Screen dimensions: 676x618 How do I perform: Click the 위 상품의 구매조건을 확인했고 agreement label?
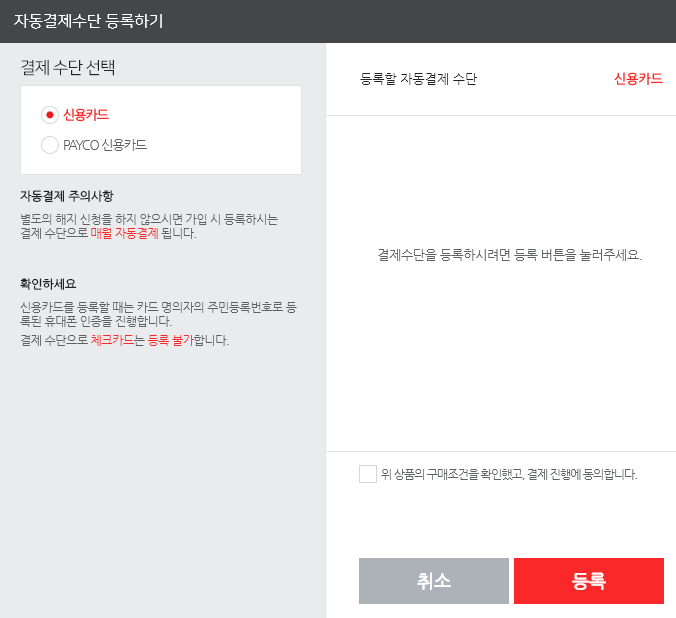(x=509, y=474)
